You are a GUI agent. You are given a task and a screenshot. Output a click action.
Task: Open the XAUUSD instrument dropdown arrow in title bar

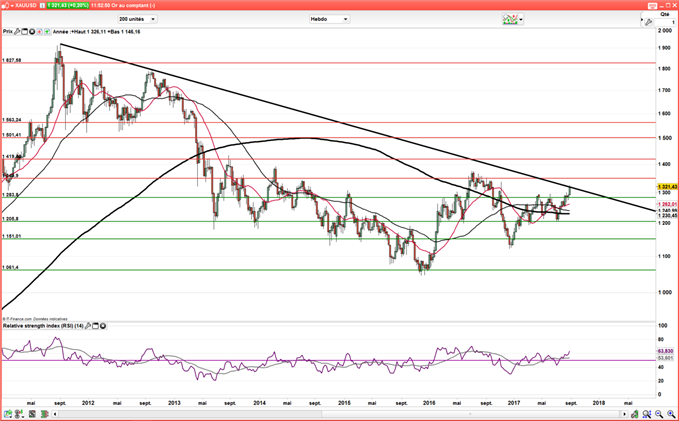[x=11, y=6]
